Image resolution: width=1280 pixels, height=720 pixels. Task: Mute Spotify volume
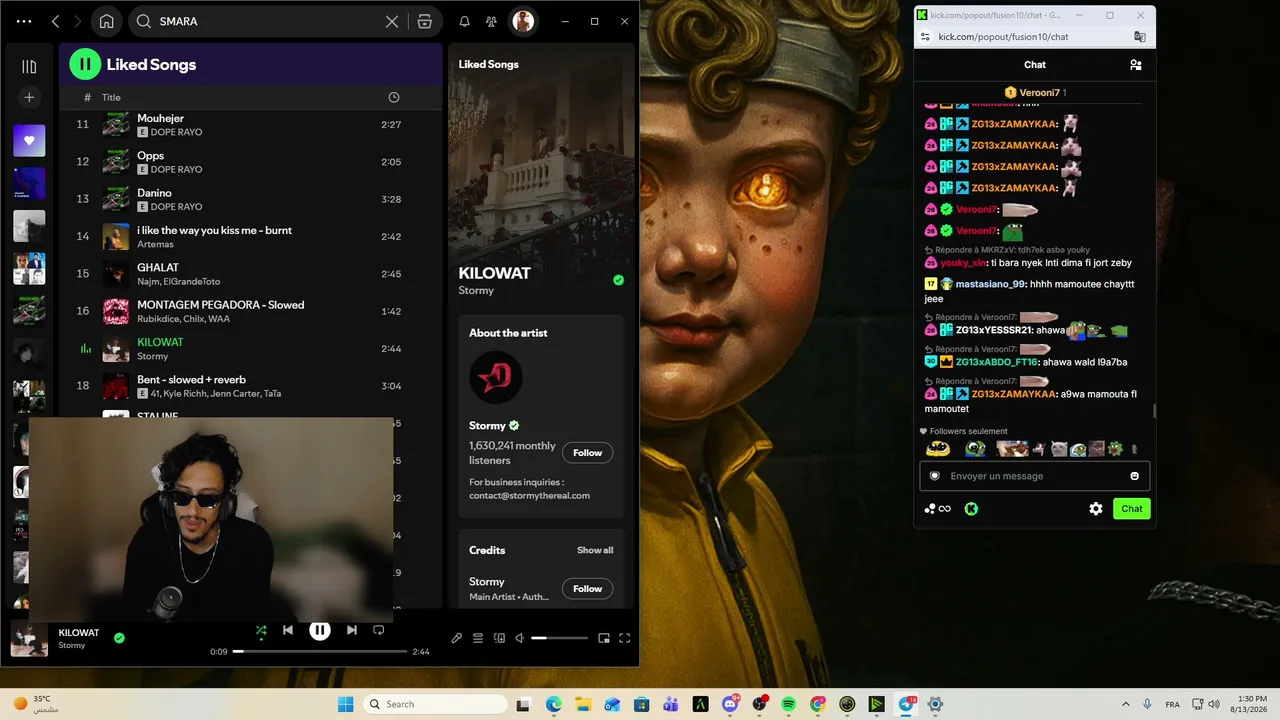[x=519, y=638]
